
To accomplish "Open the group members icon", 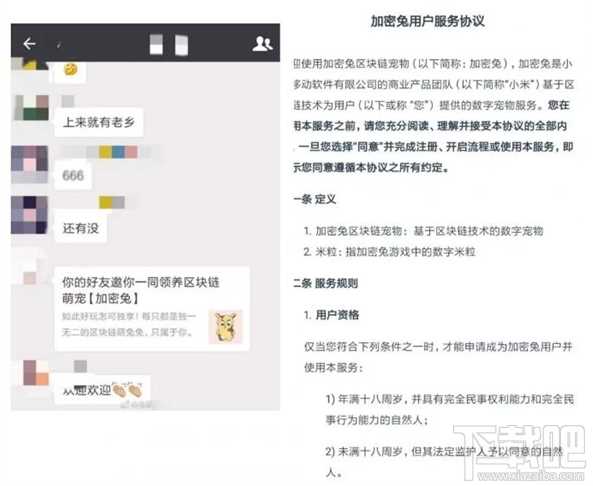I will [262, 44].
